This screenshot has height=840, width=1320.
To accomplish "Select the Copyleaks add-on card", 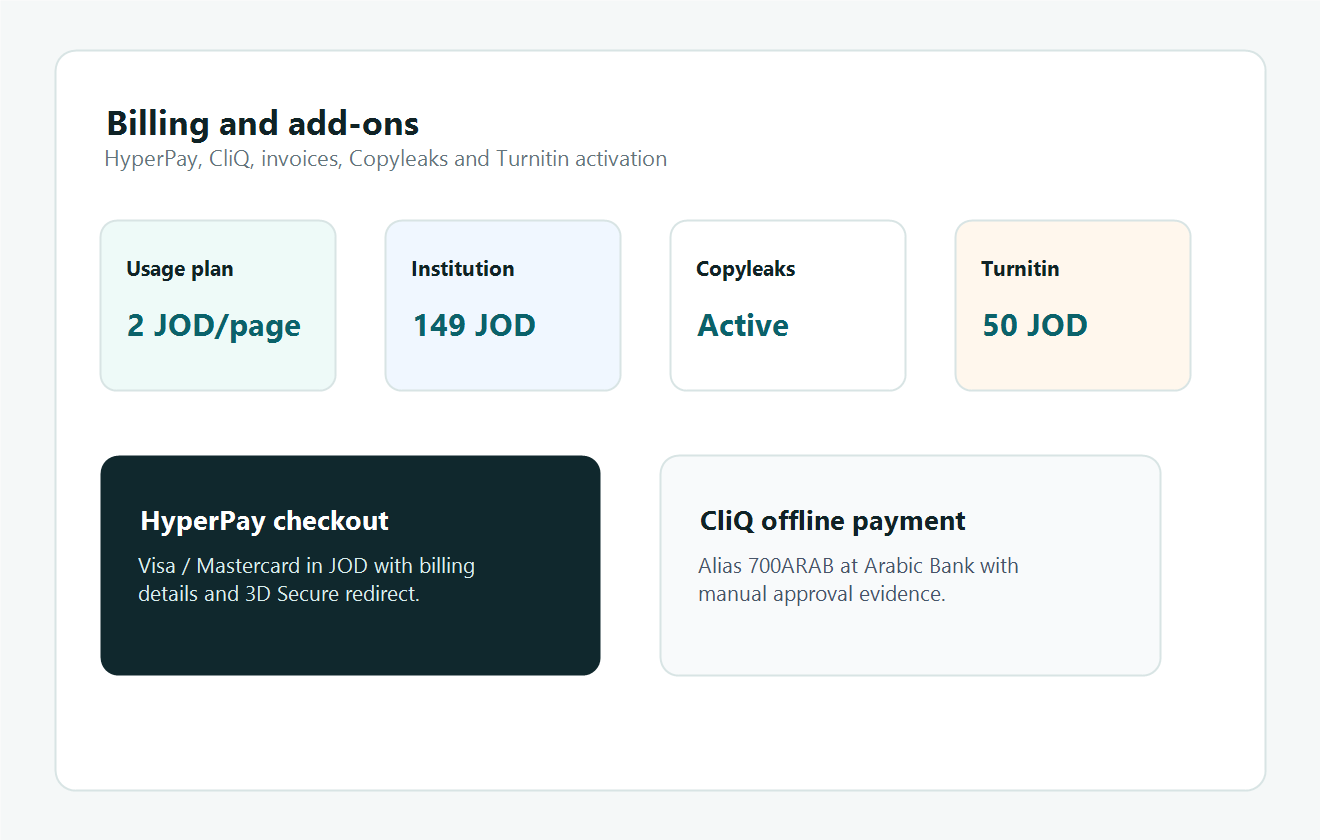I will point(788,305).
